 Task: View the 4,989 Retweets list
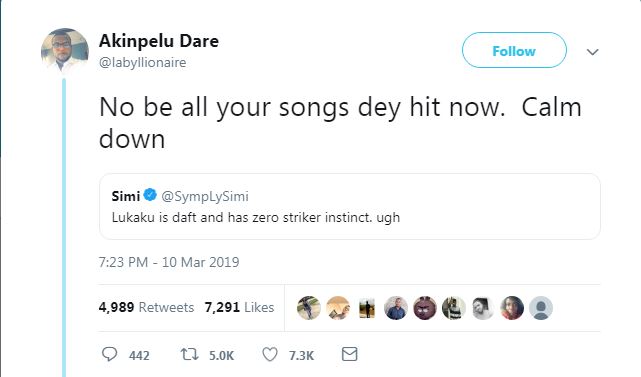click(x=146, y=307)
